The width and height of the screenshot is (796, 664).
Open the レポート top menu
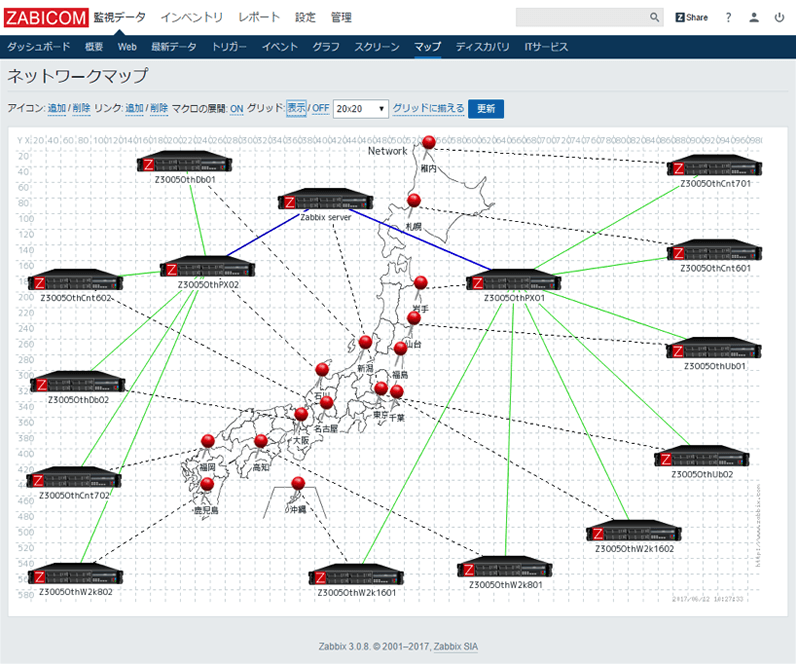click(259, 17)
